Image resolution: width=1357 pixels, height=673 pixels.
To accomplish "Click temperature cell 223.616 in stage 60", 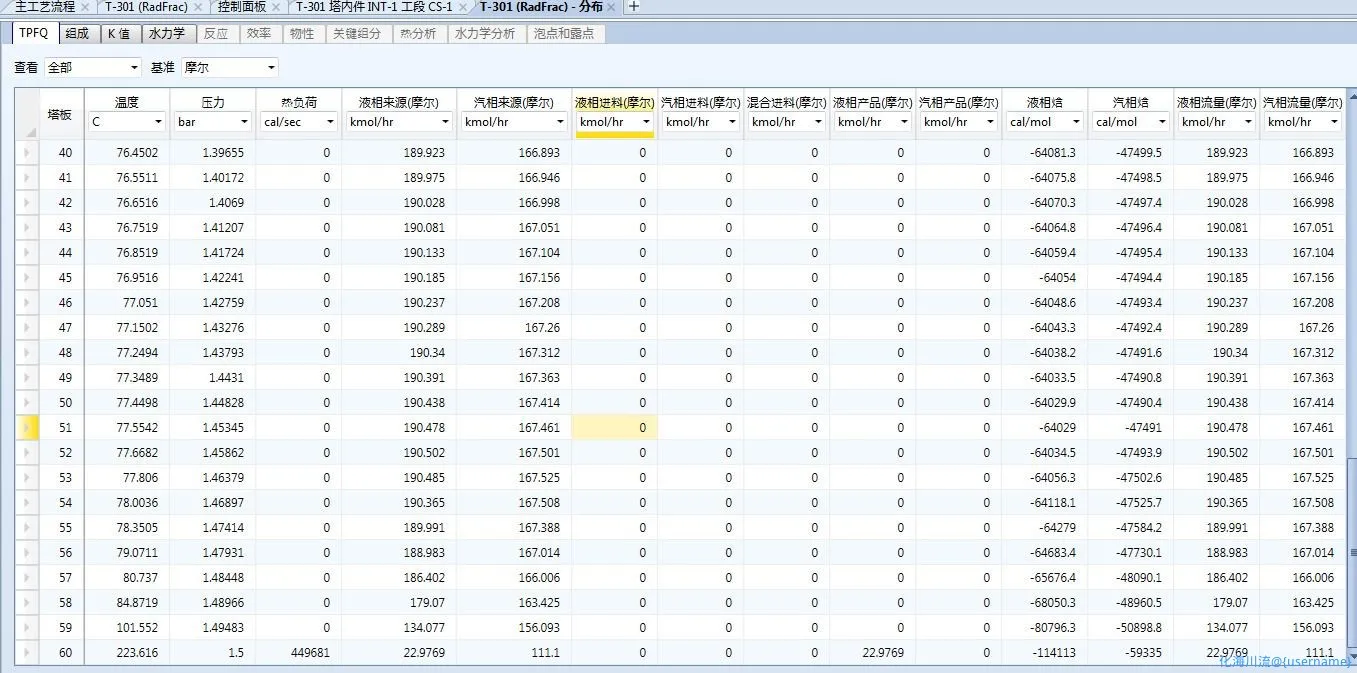I will pos(126,652).
